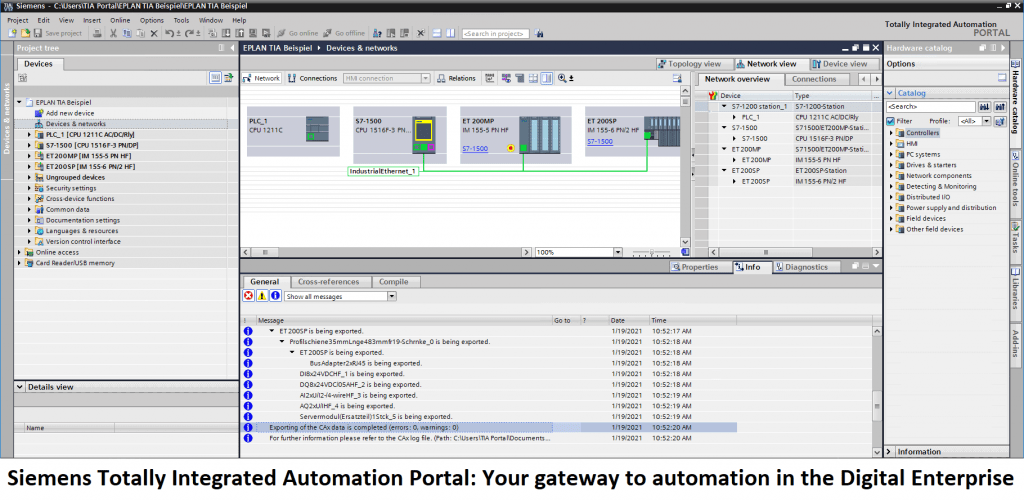
Task: Toggle information messages filter icon
Action: 276,296
